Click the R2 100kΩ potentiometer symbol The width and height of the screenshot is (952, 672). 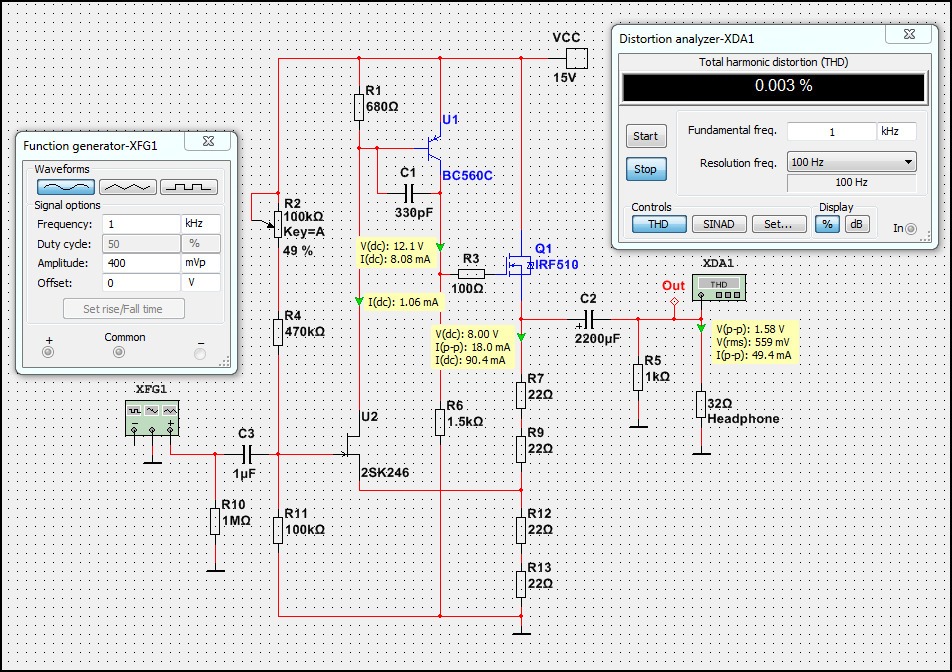(x=277, y=224)
